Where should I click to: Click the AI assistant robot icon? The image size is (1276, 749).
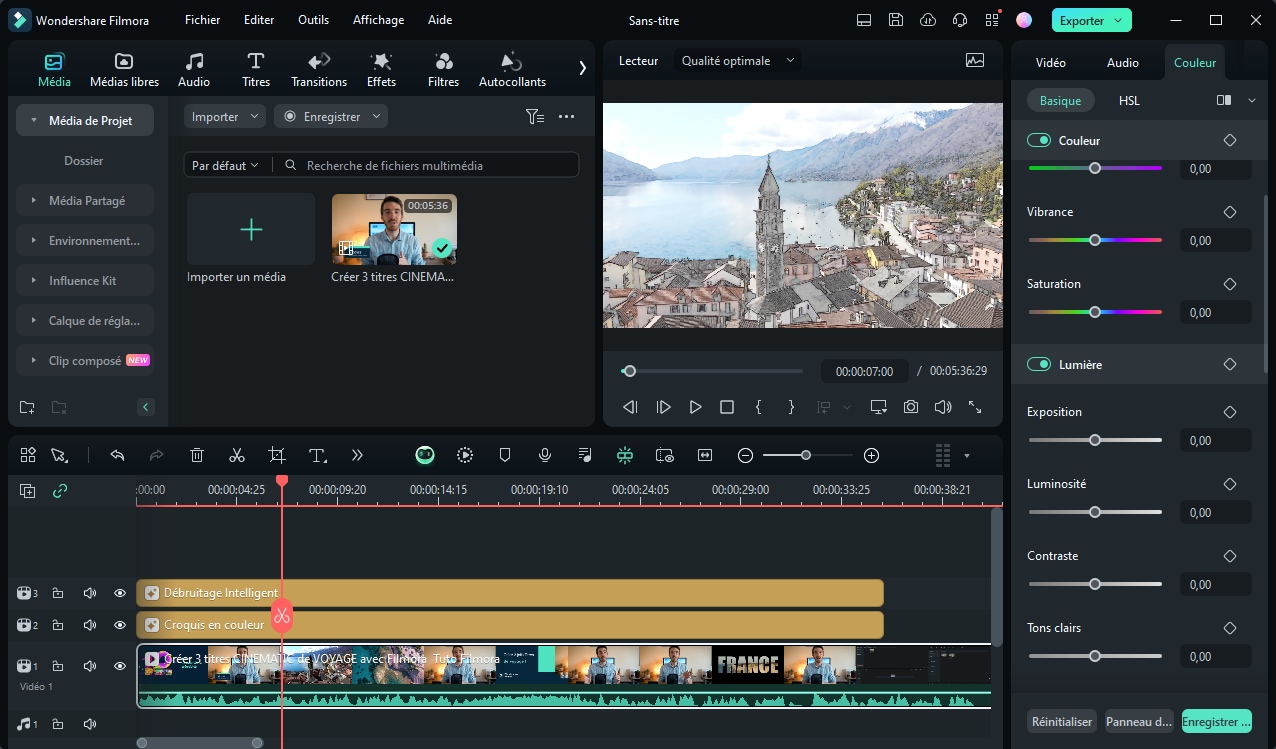(425, 455)
